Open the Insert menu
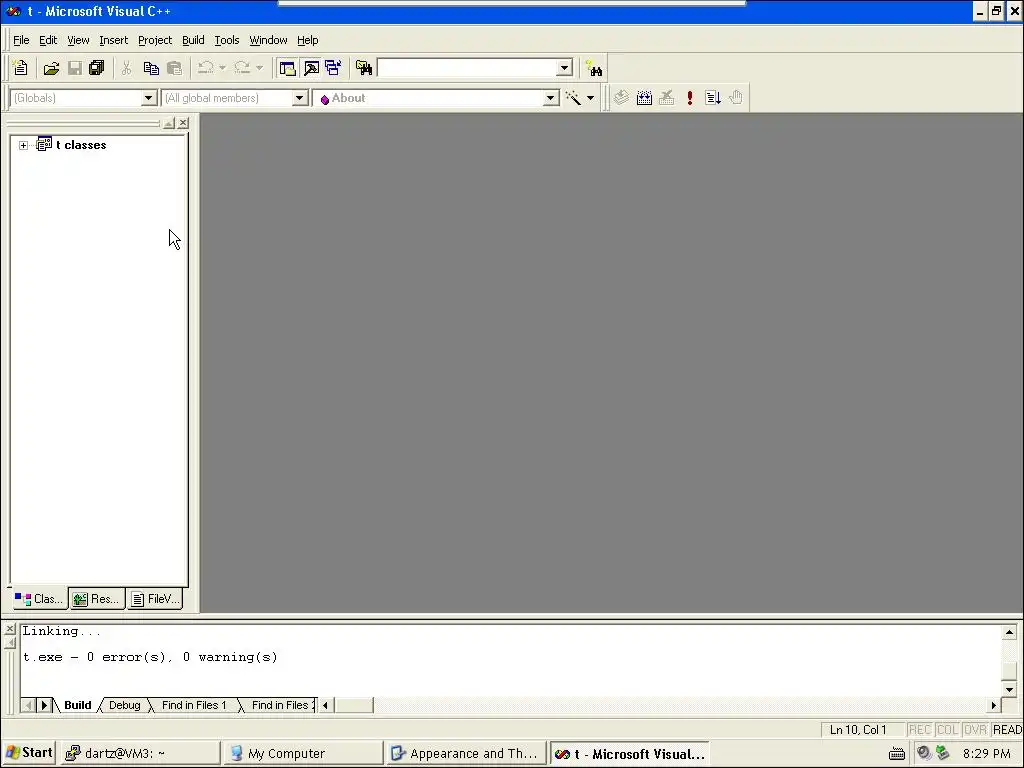Screen dimensions: 1024x768 click(114, 40)
